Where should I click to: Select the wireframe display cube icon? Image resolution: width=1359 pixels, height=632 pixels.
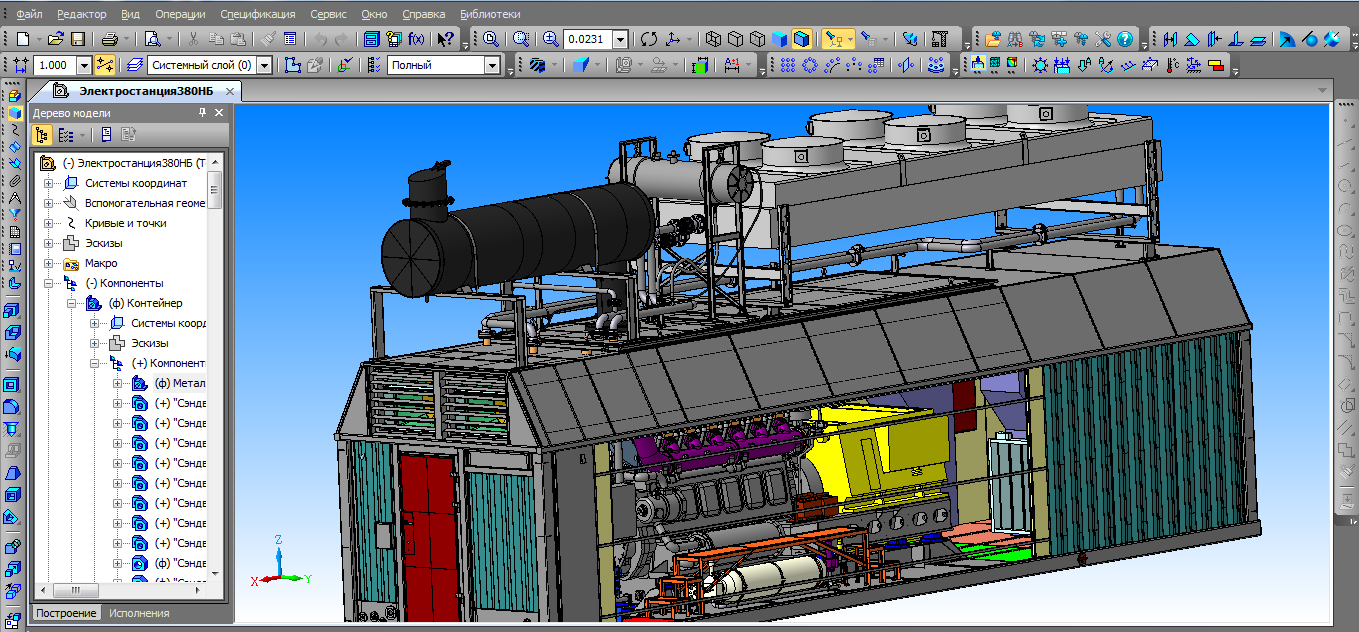713,39
